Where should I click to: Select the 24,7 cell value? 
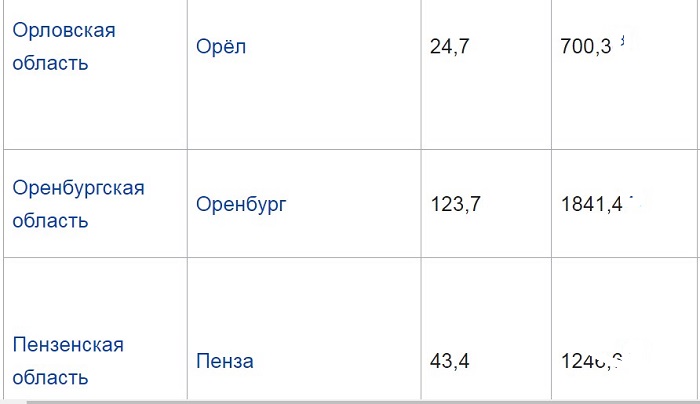coord(449,47)
